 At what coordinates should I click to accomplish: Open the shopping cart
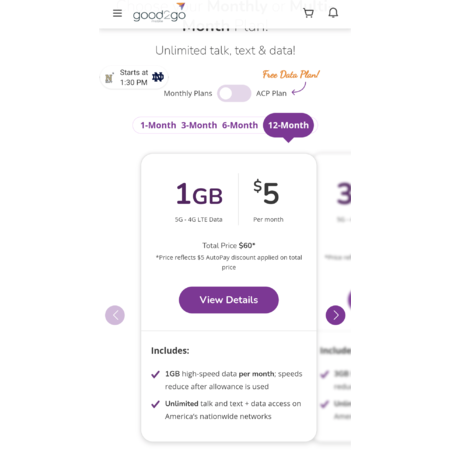[308, 13]
